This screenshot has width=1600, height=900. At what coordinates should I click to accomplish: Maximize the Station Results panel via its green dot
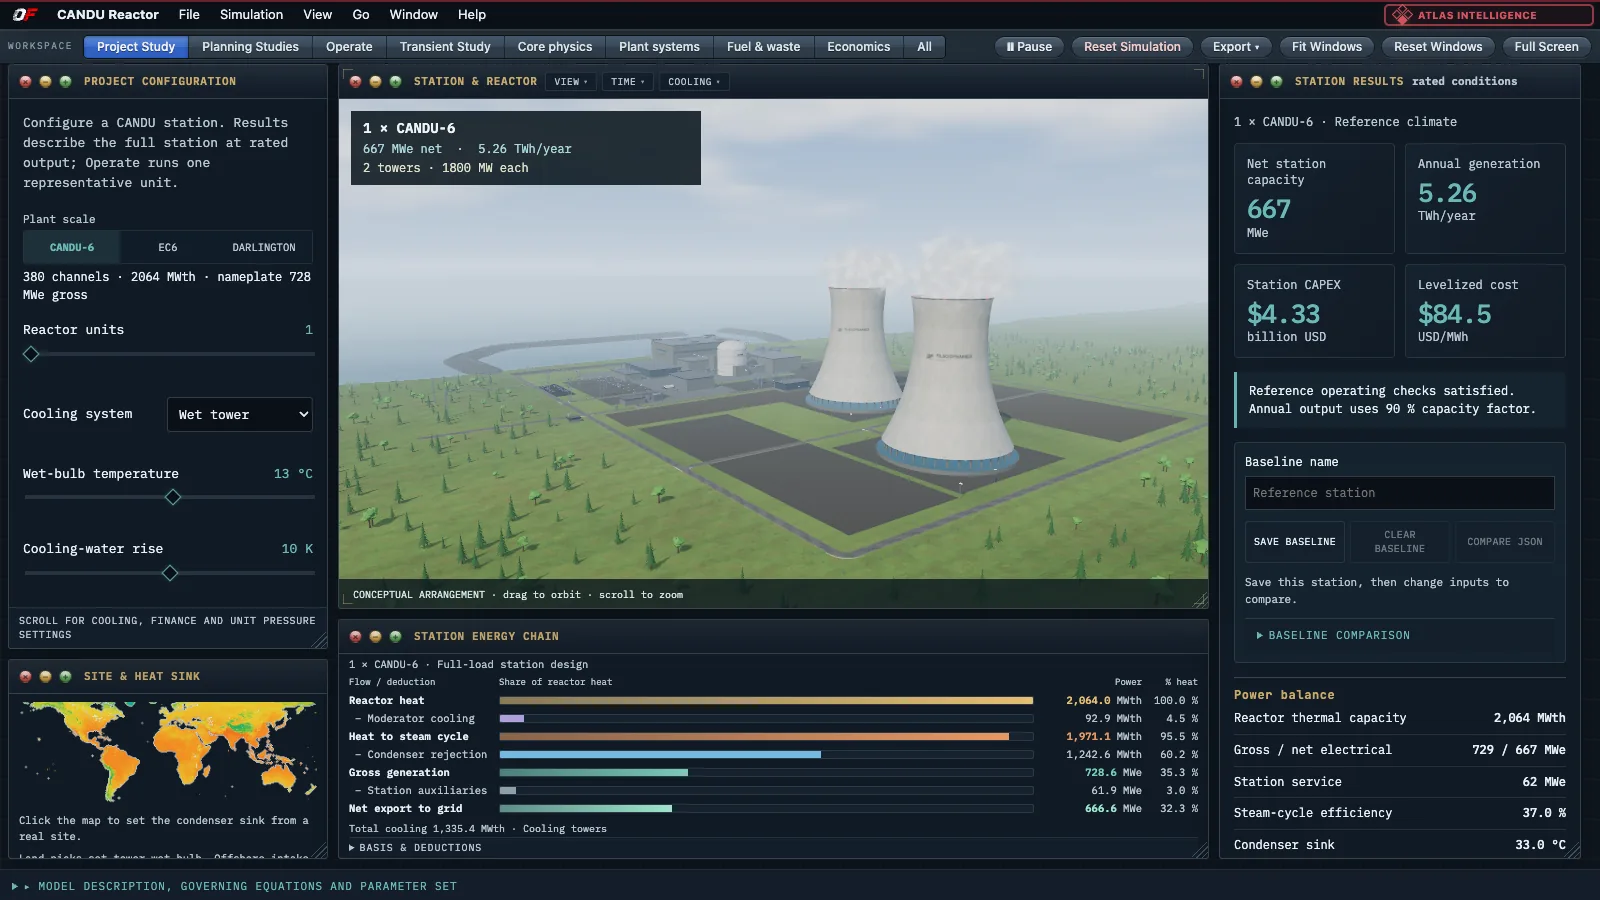pyautogui.click(x=1276, y=82)
